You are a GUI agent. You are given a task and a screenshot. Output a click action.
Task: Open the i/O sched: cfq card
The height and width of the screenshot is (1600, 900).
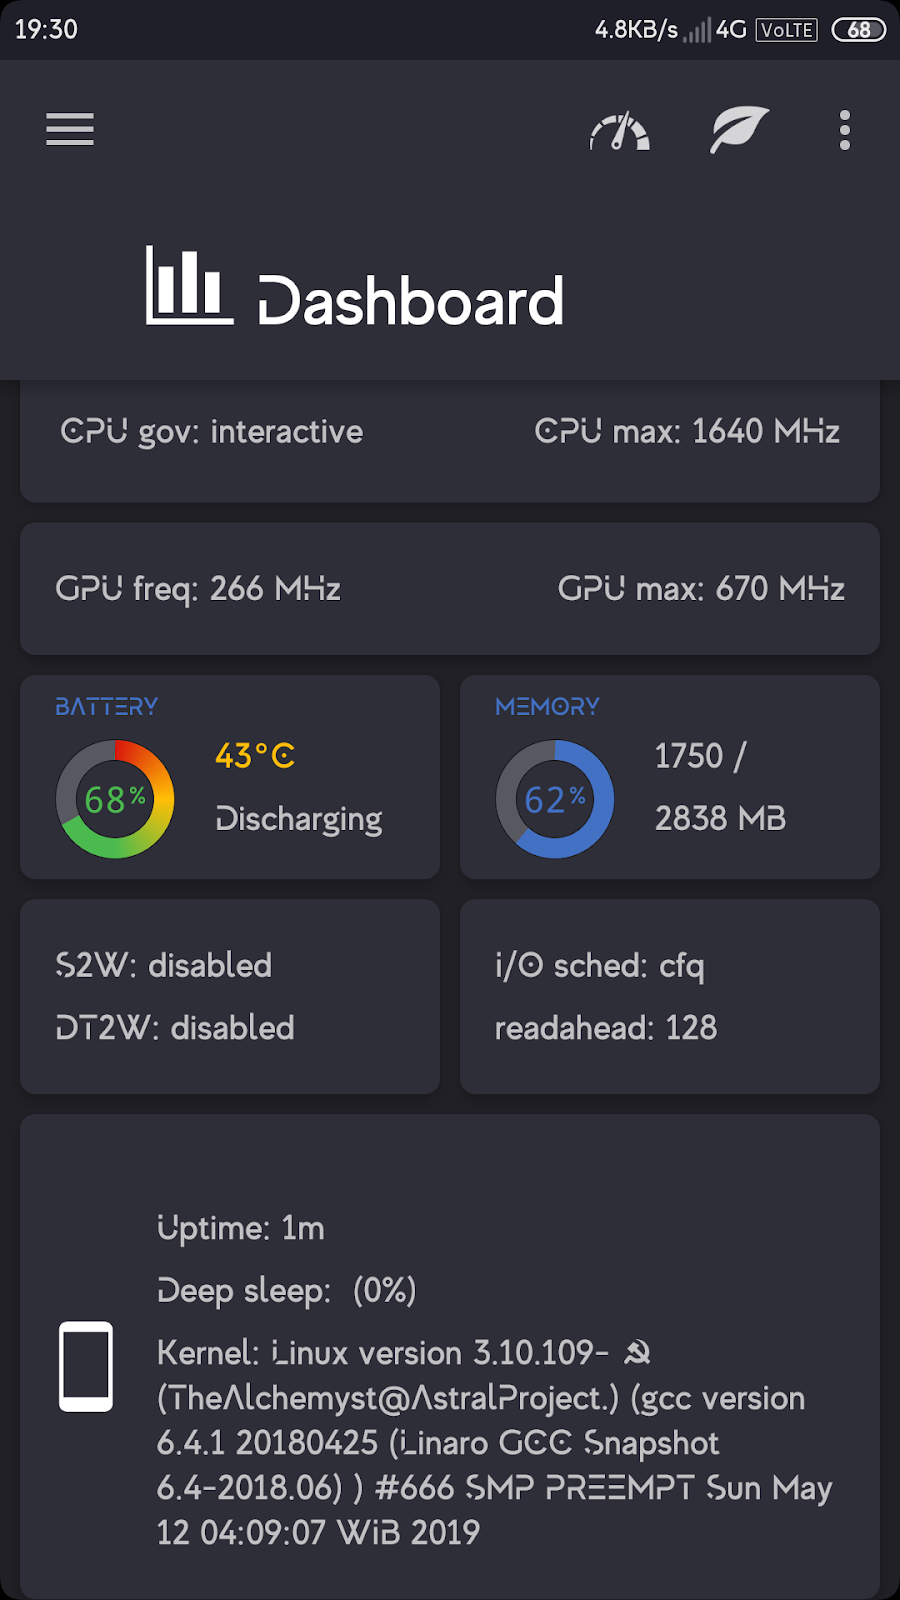pyautogui.click(x=600, y=966)
